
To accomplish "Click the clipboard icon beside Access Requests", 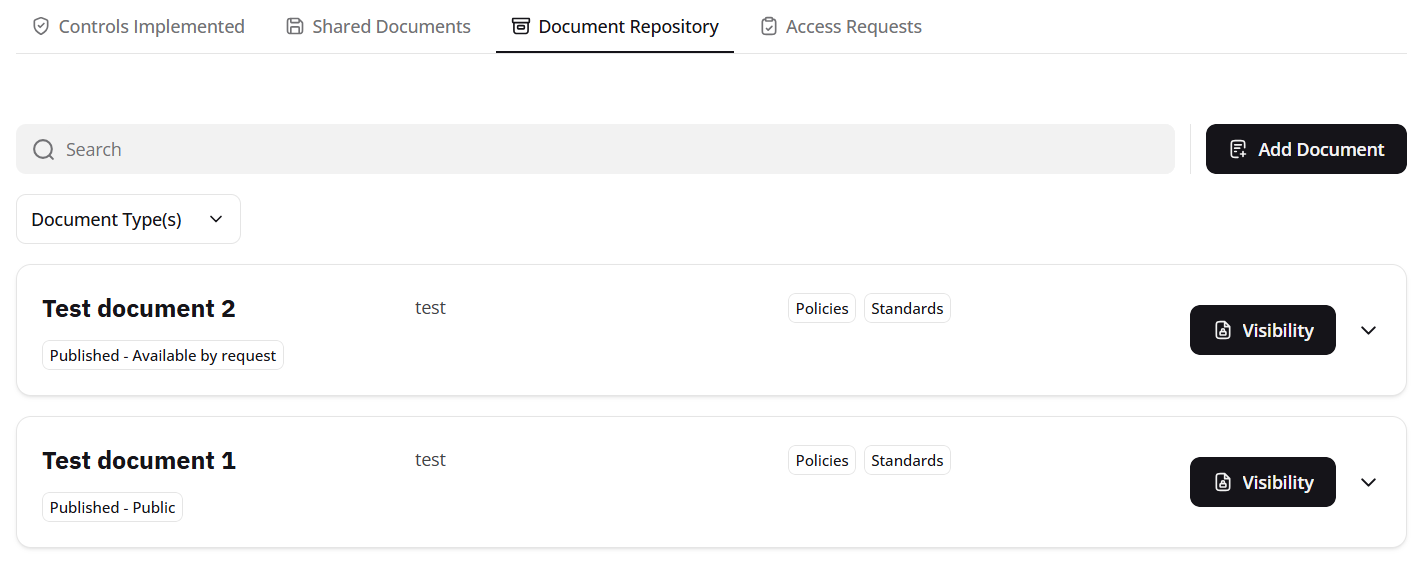I will (x=768, y=27).
